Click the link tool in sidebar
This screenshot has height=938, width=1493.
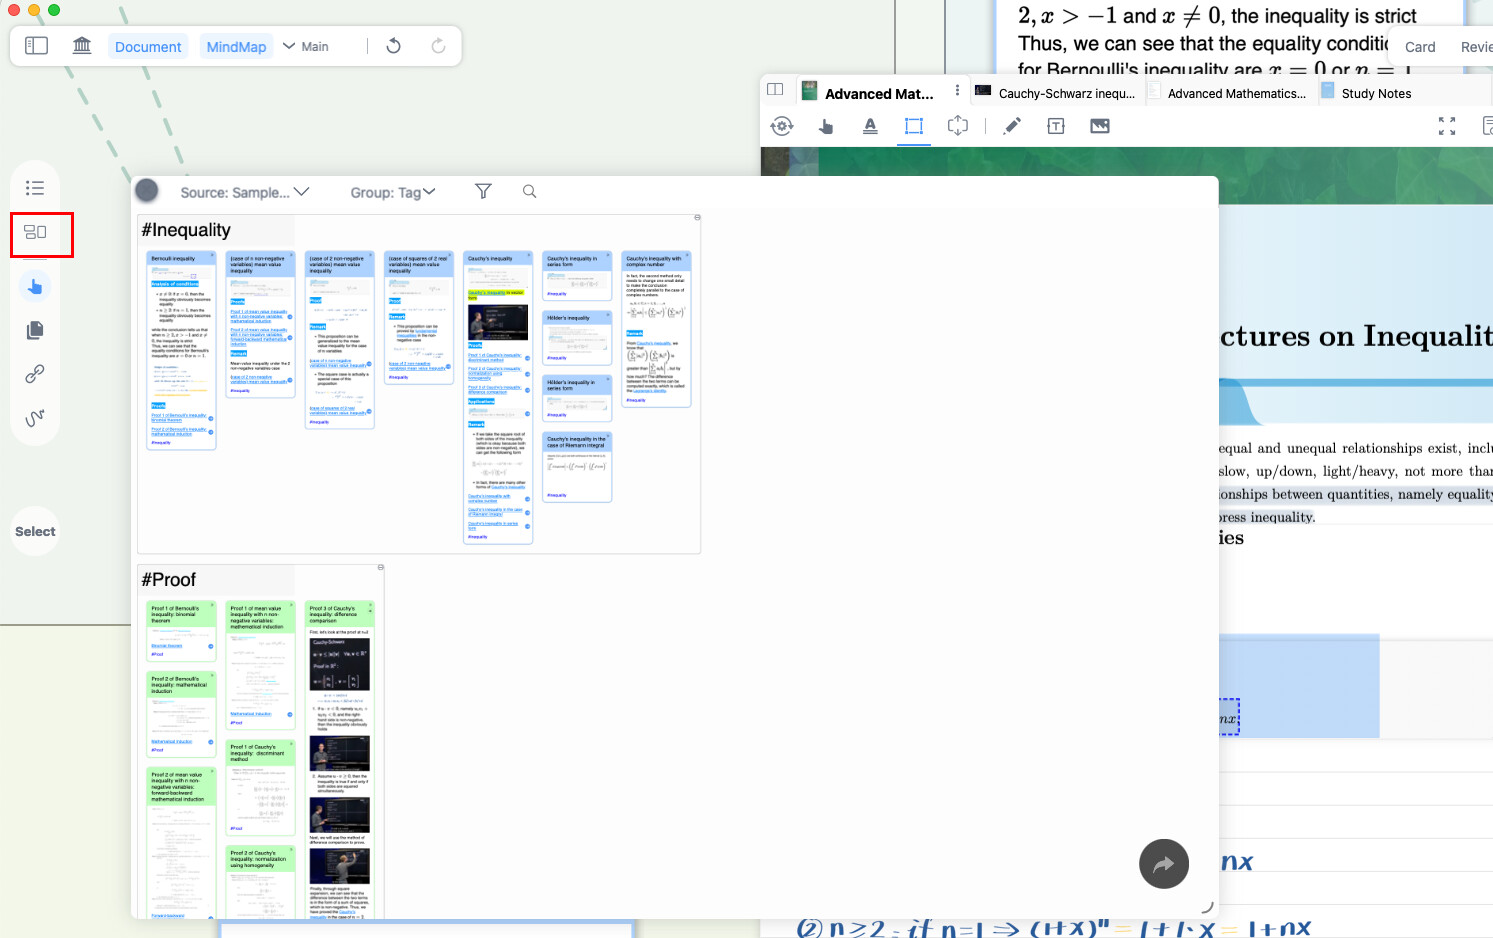[x=35, y=374]
